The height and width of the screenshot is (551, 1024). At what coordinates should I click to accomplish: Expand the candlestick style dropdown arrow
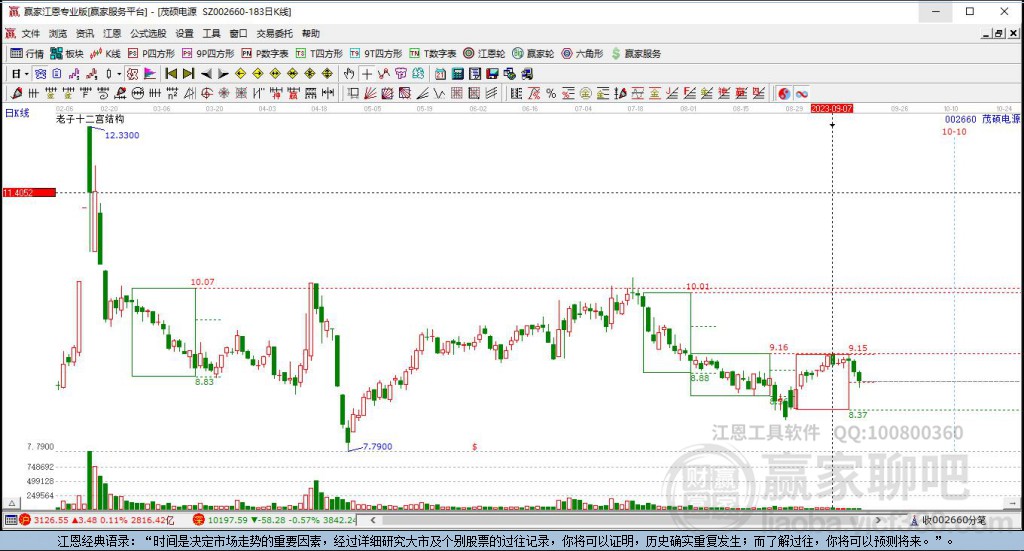point(119,74)
